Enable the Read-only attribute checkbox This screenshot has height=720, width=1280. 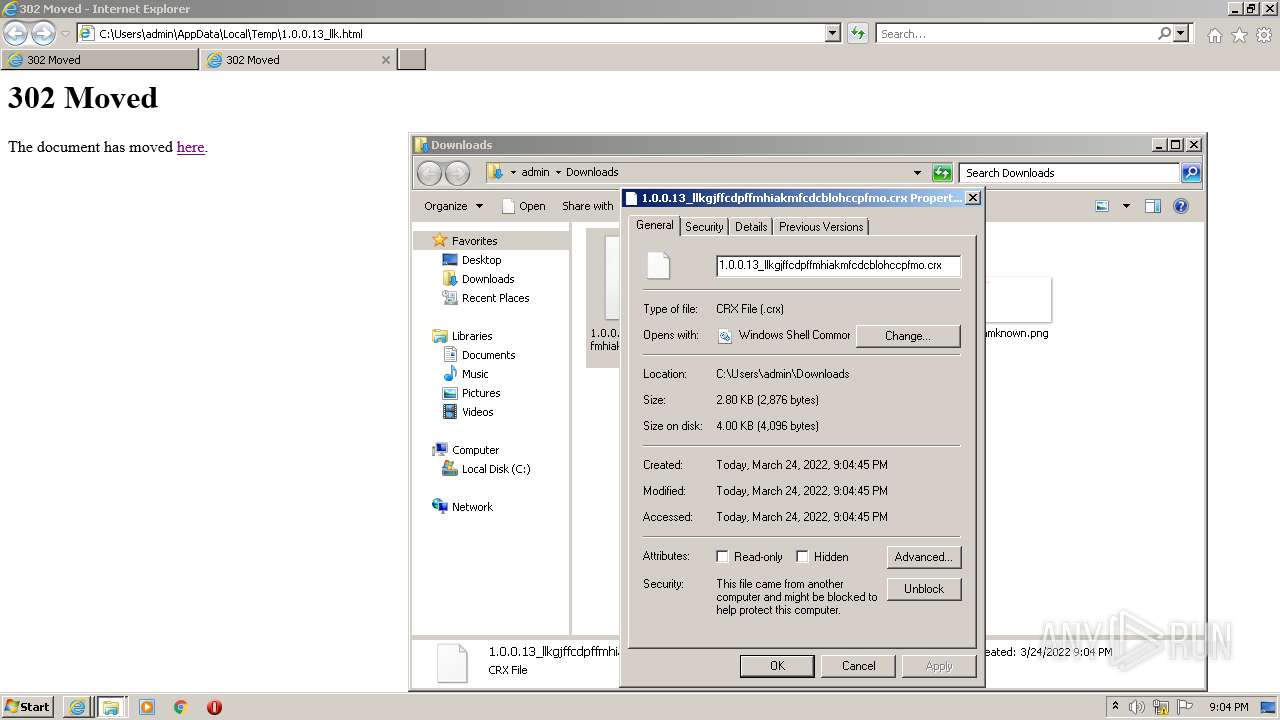click(722, 557)
